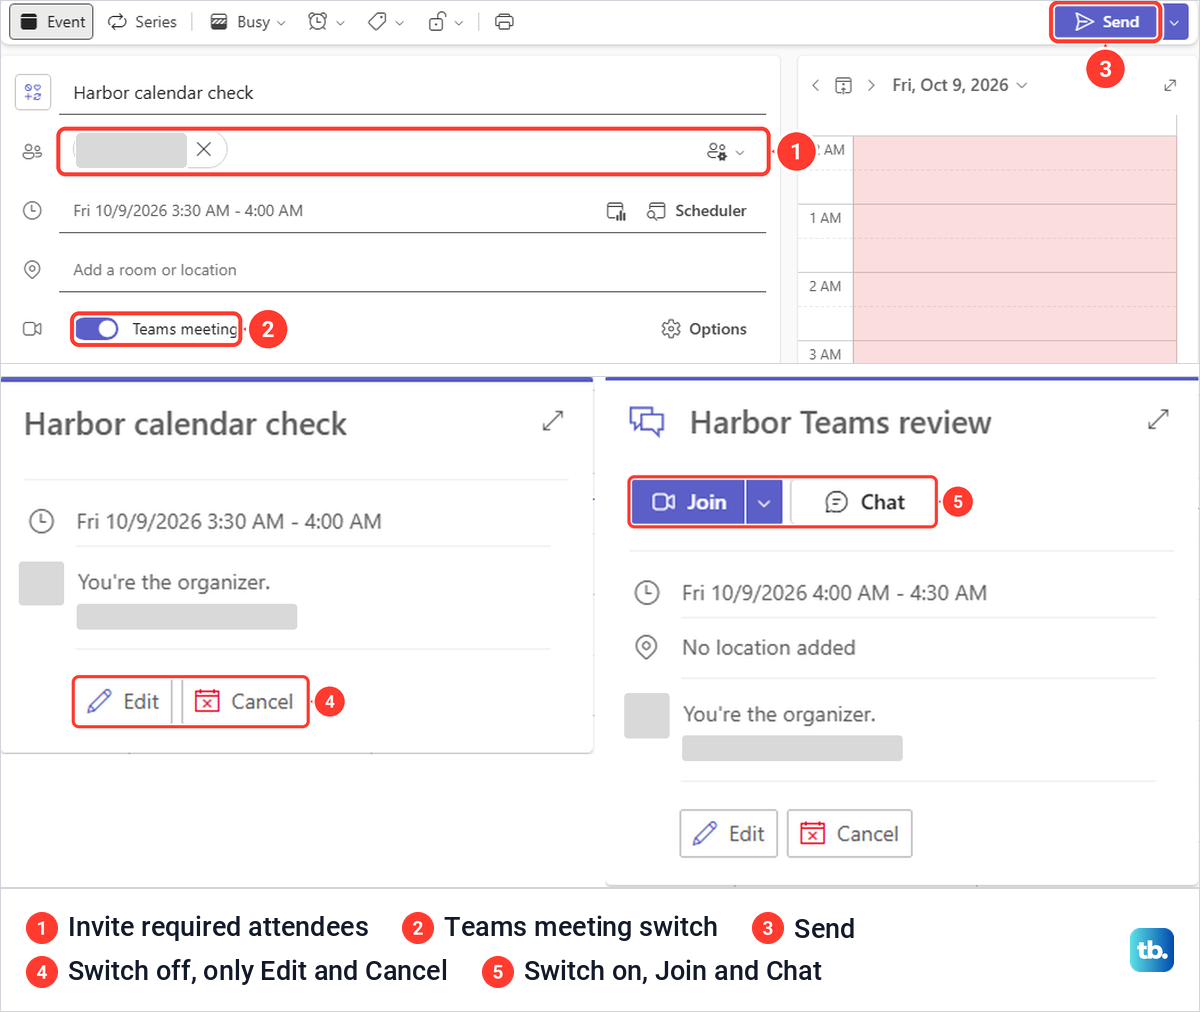1200x1012 pixels.
Task: Click the room finder icon next to Scheduler
Action: tap(616, 211)
